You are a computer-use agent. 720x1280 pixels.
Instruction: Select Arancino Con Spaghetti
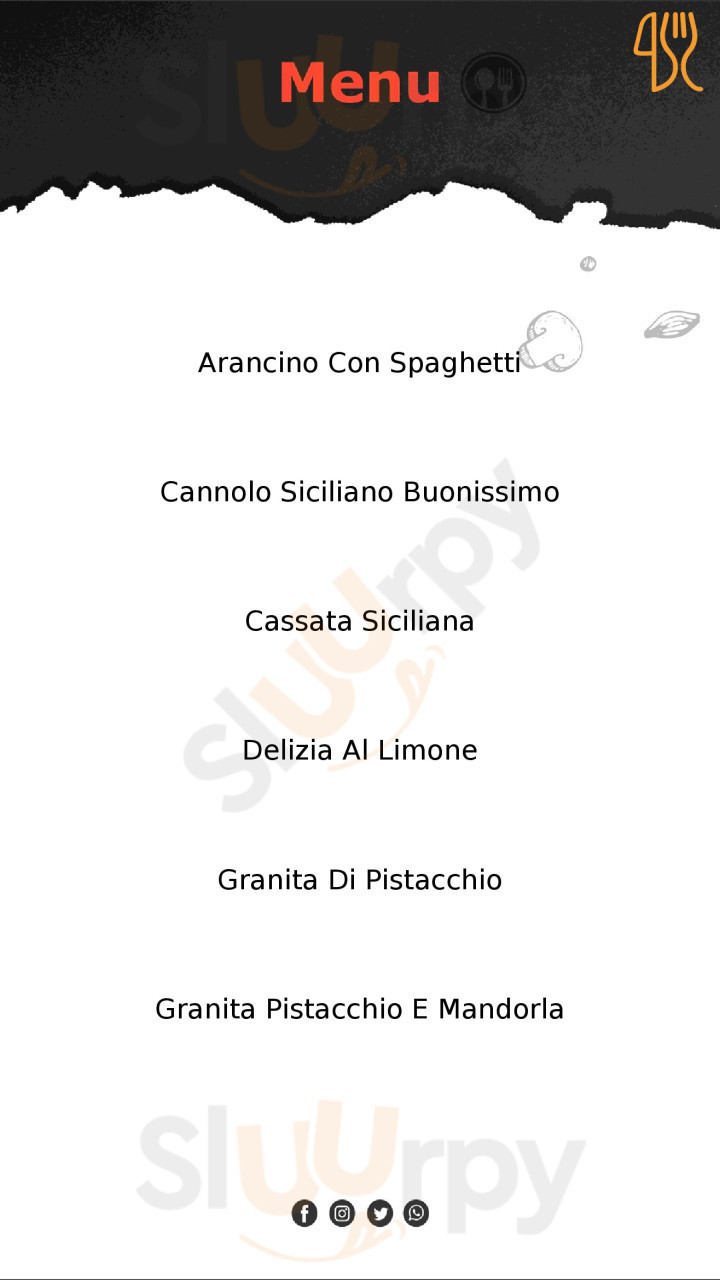359,363
